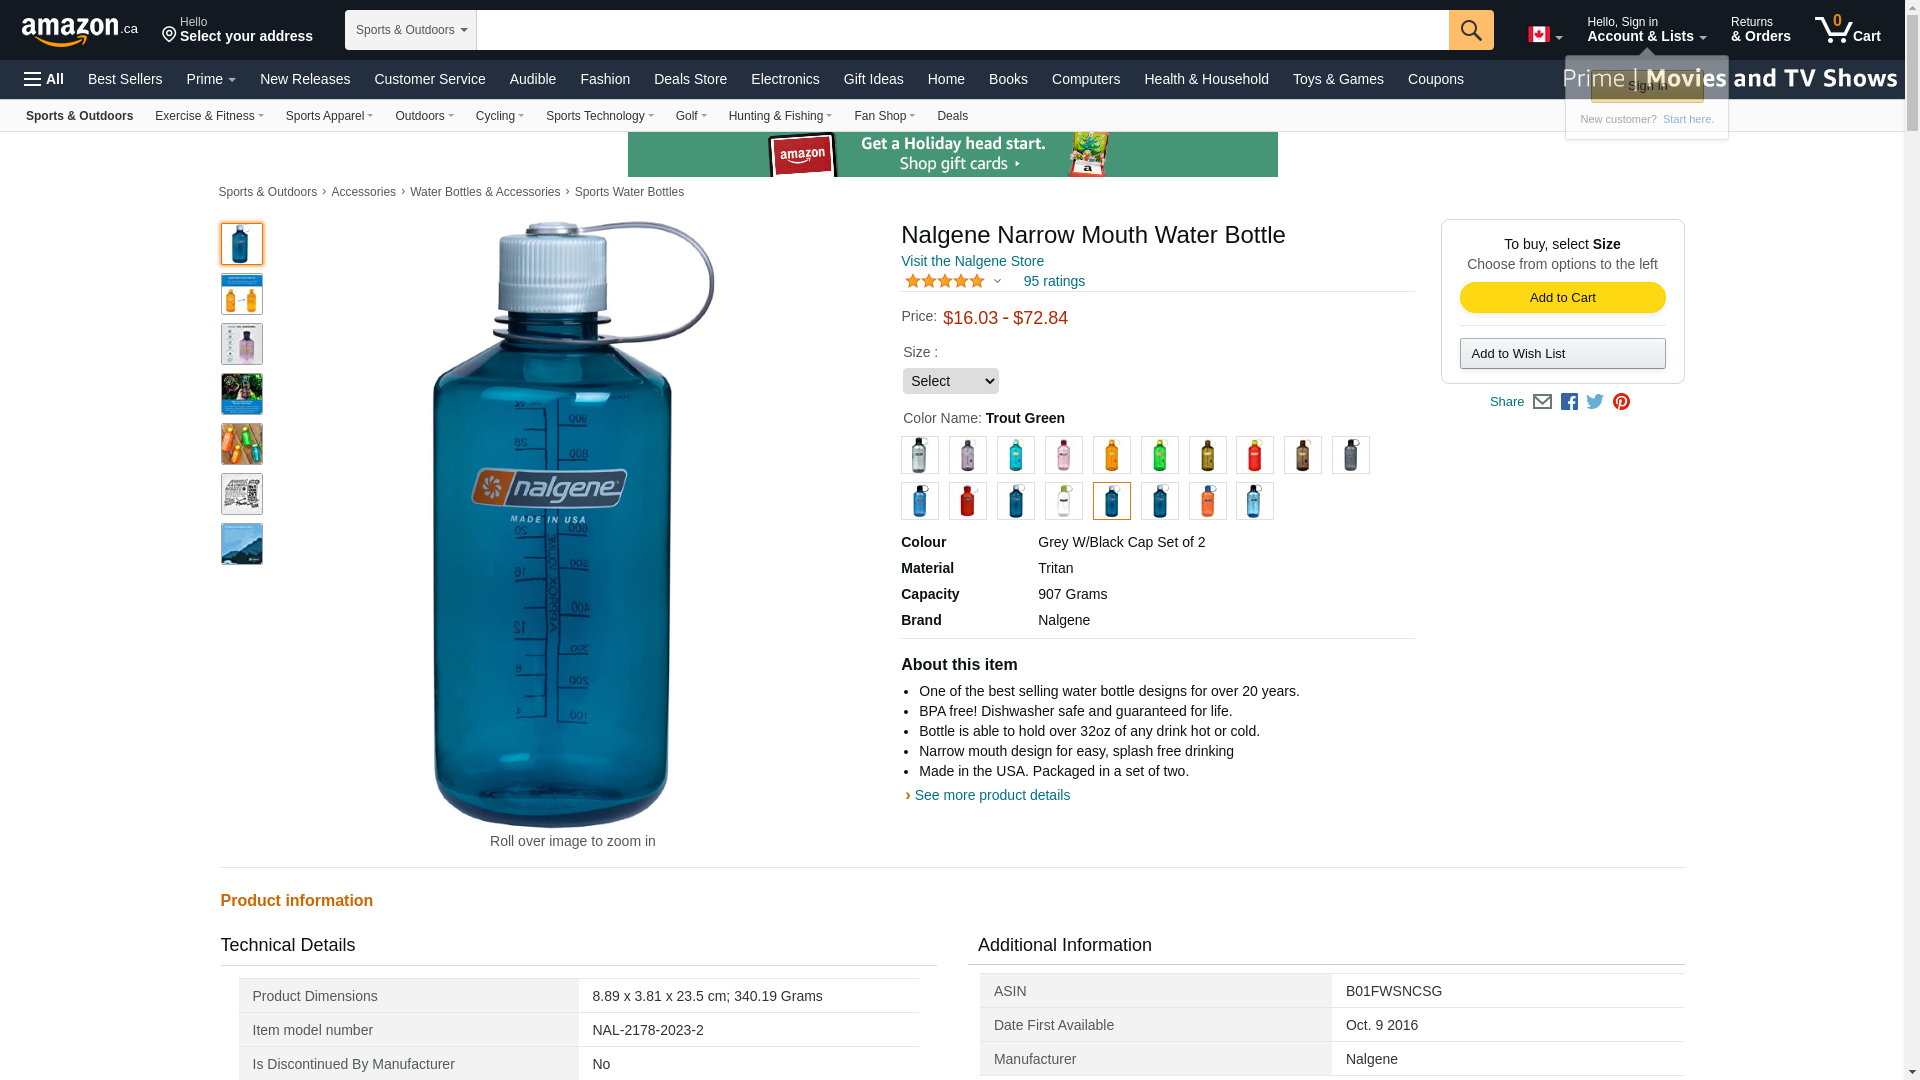Image resolution: width=1920 pixels, height=1080 pixels.
Task: Click the search magnifier button
Action: 1471,30
